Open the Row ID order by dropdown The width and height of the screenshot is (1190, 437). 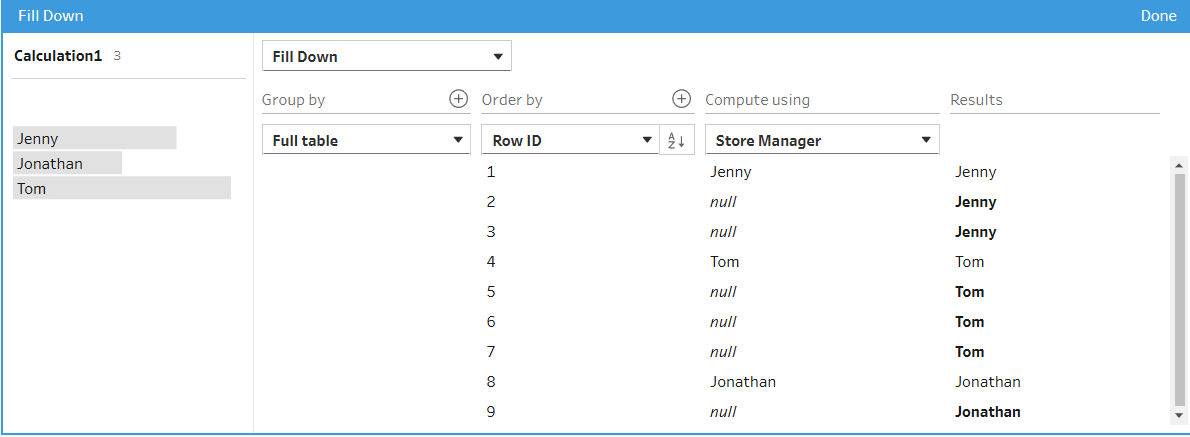click(x=570, y=141)
